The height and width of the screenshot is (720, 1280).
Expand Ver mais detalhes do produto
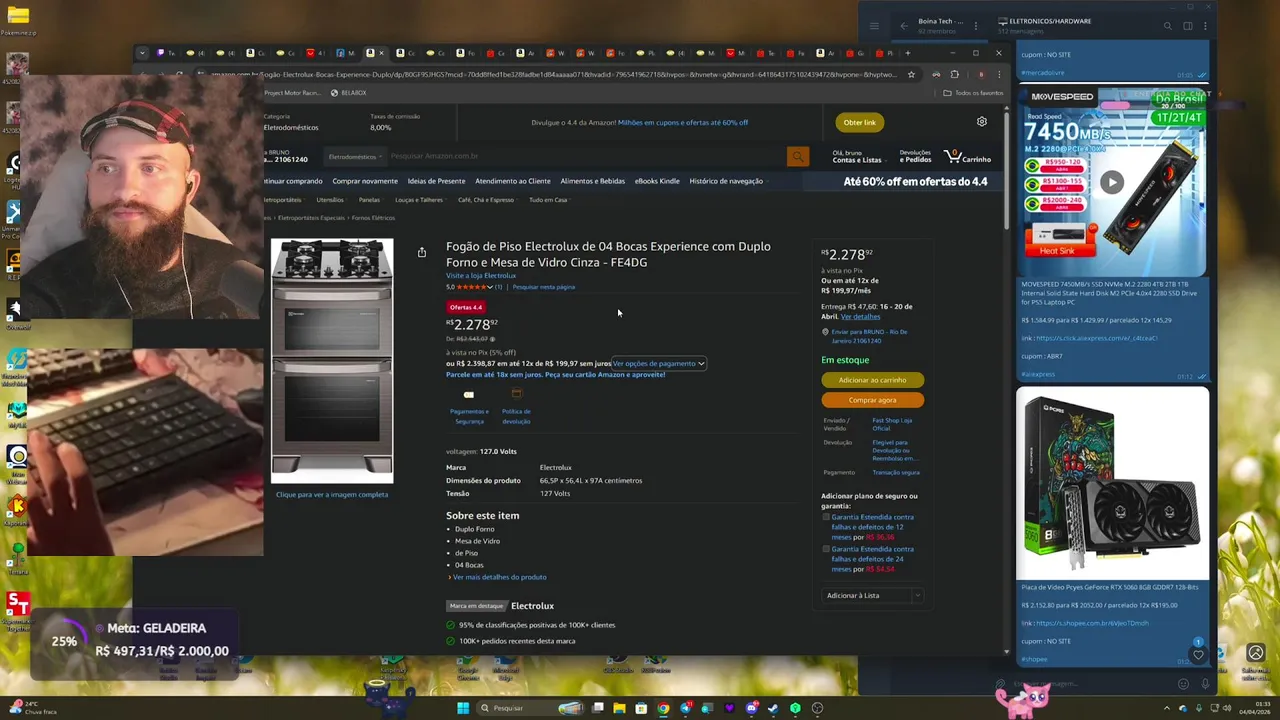tap(497, 577)
